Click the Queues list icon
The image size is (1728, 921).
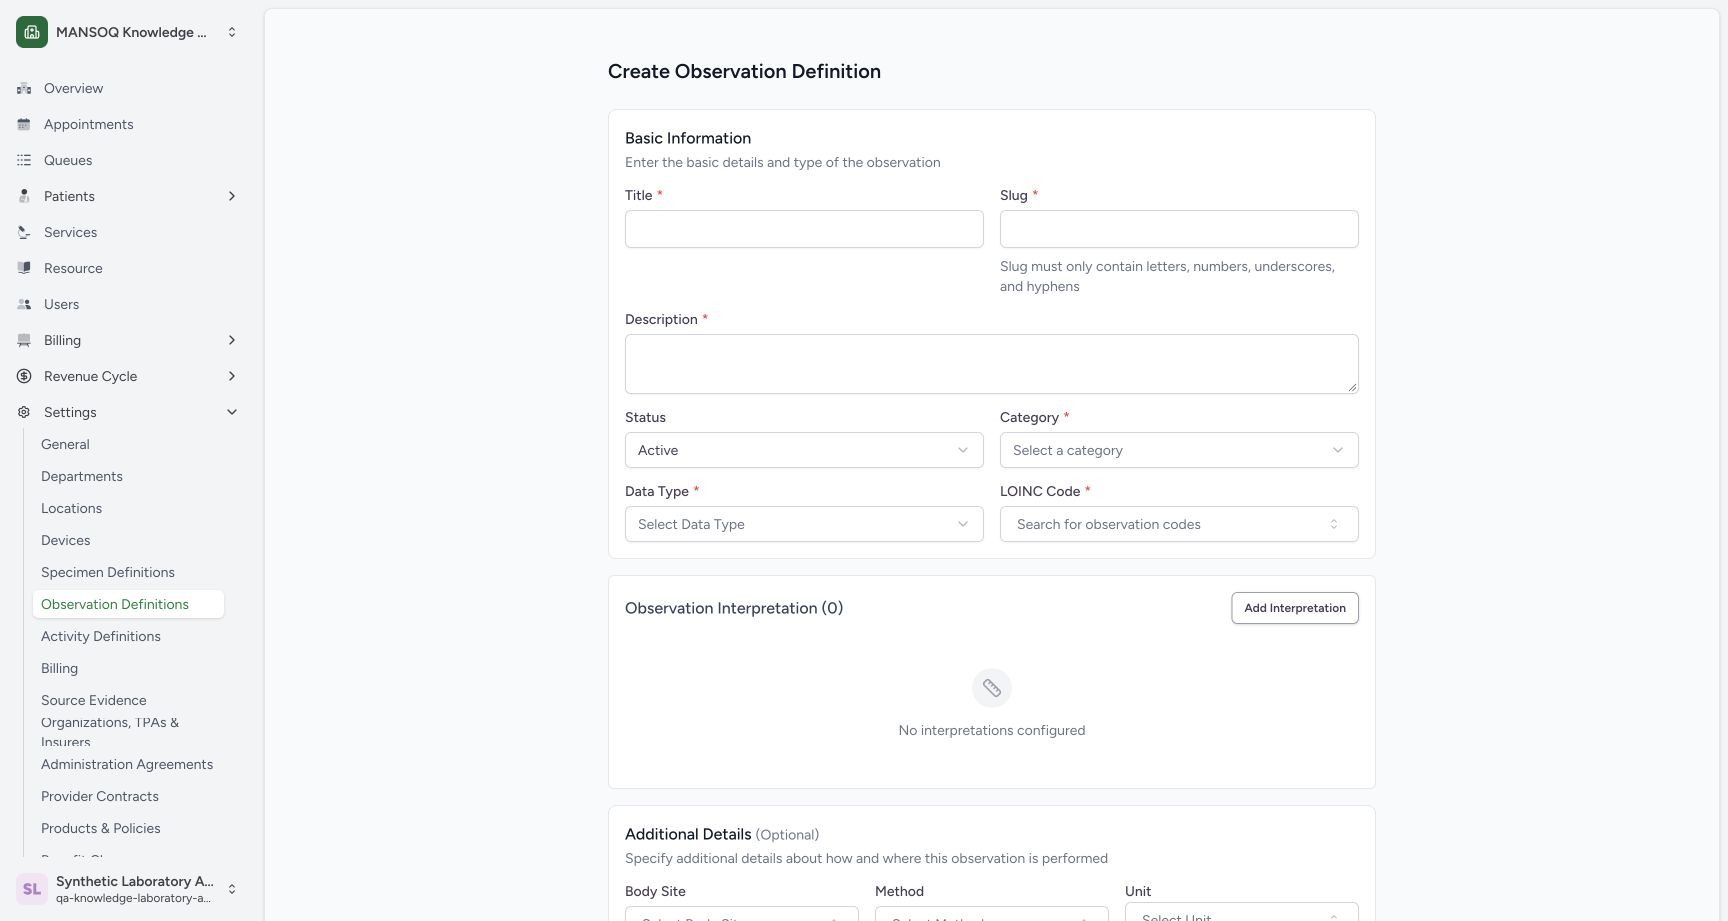[24, 160]
